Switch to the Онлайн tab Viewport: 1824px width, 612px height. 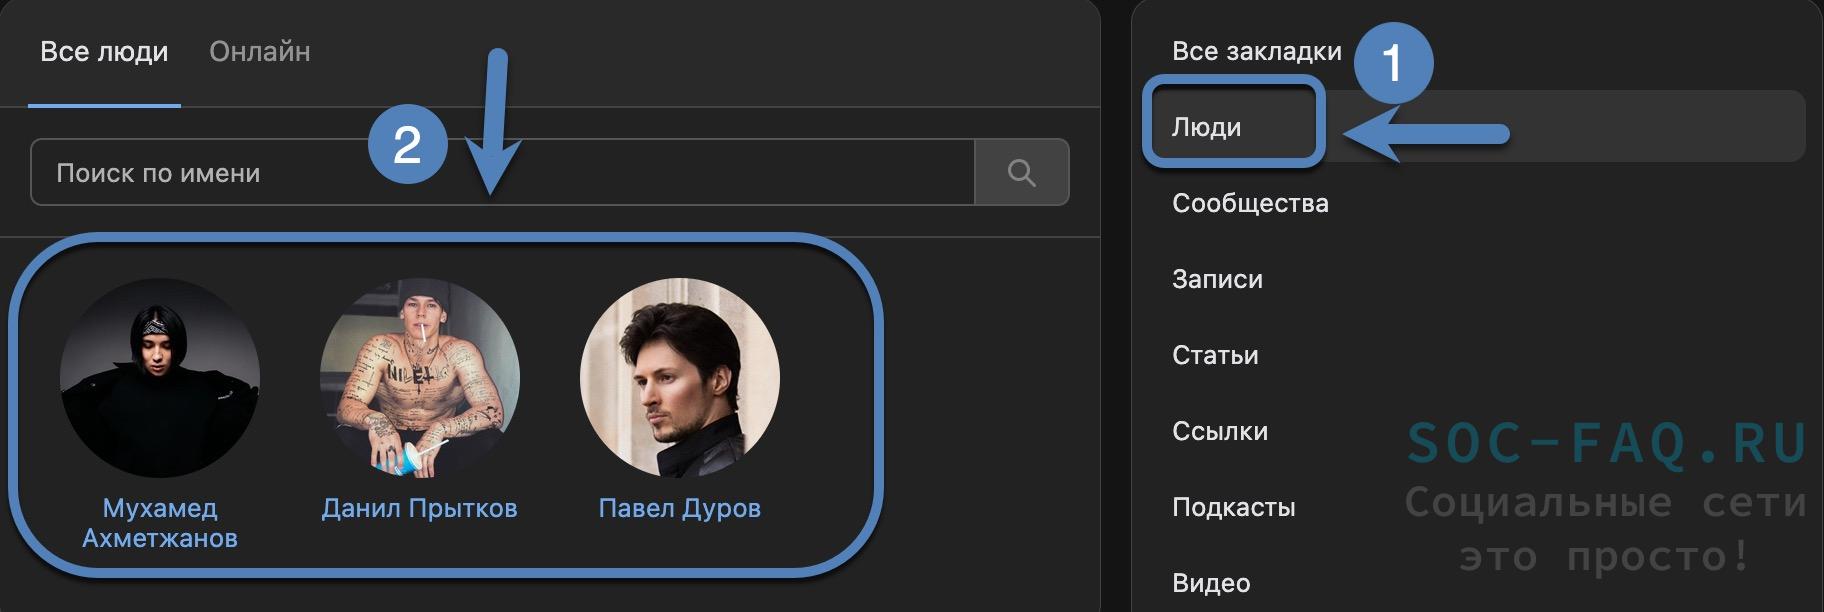pyautogui.click(x=260, y=52)
